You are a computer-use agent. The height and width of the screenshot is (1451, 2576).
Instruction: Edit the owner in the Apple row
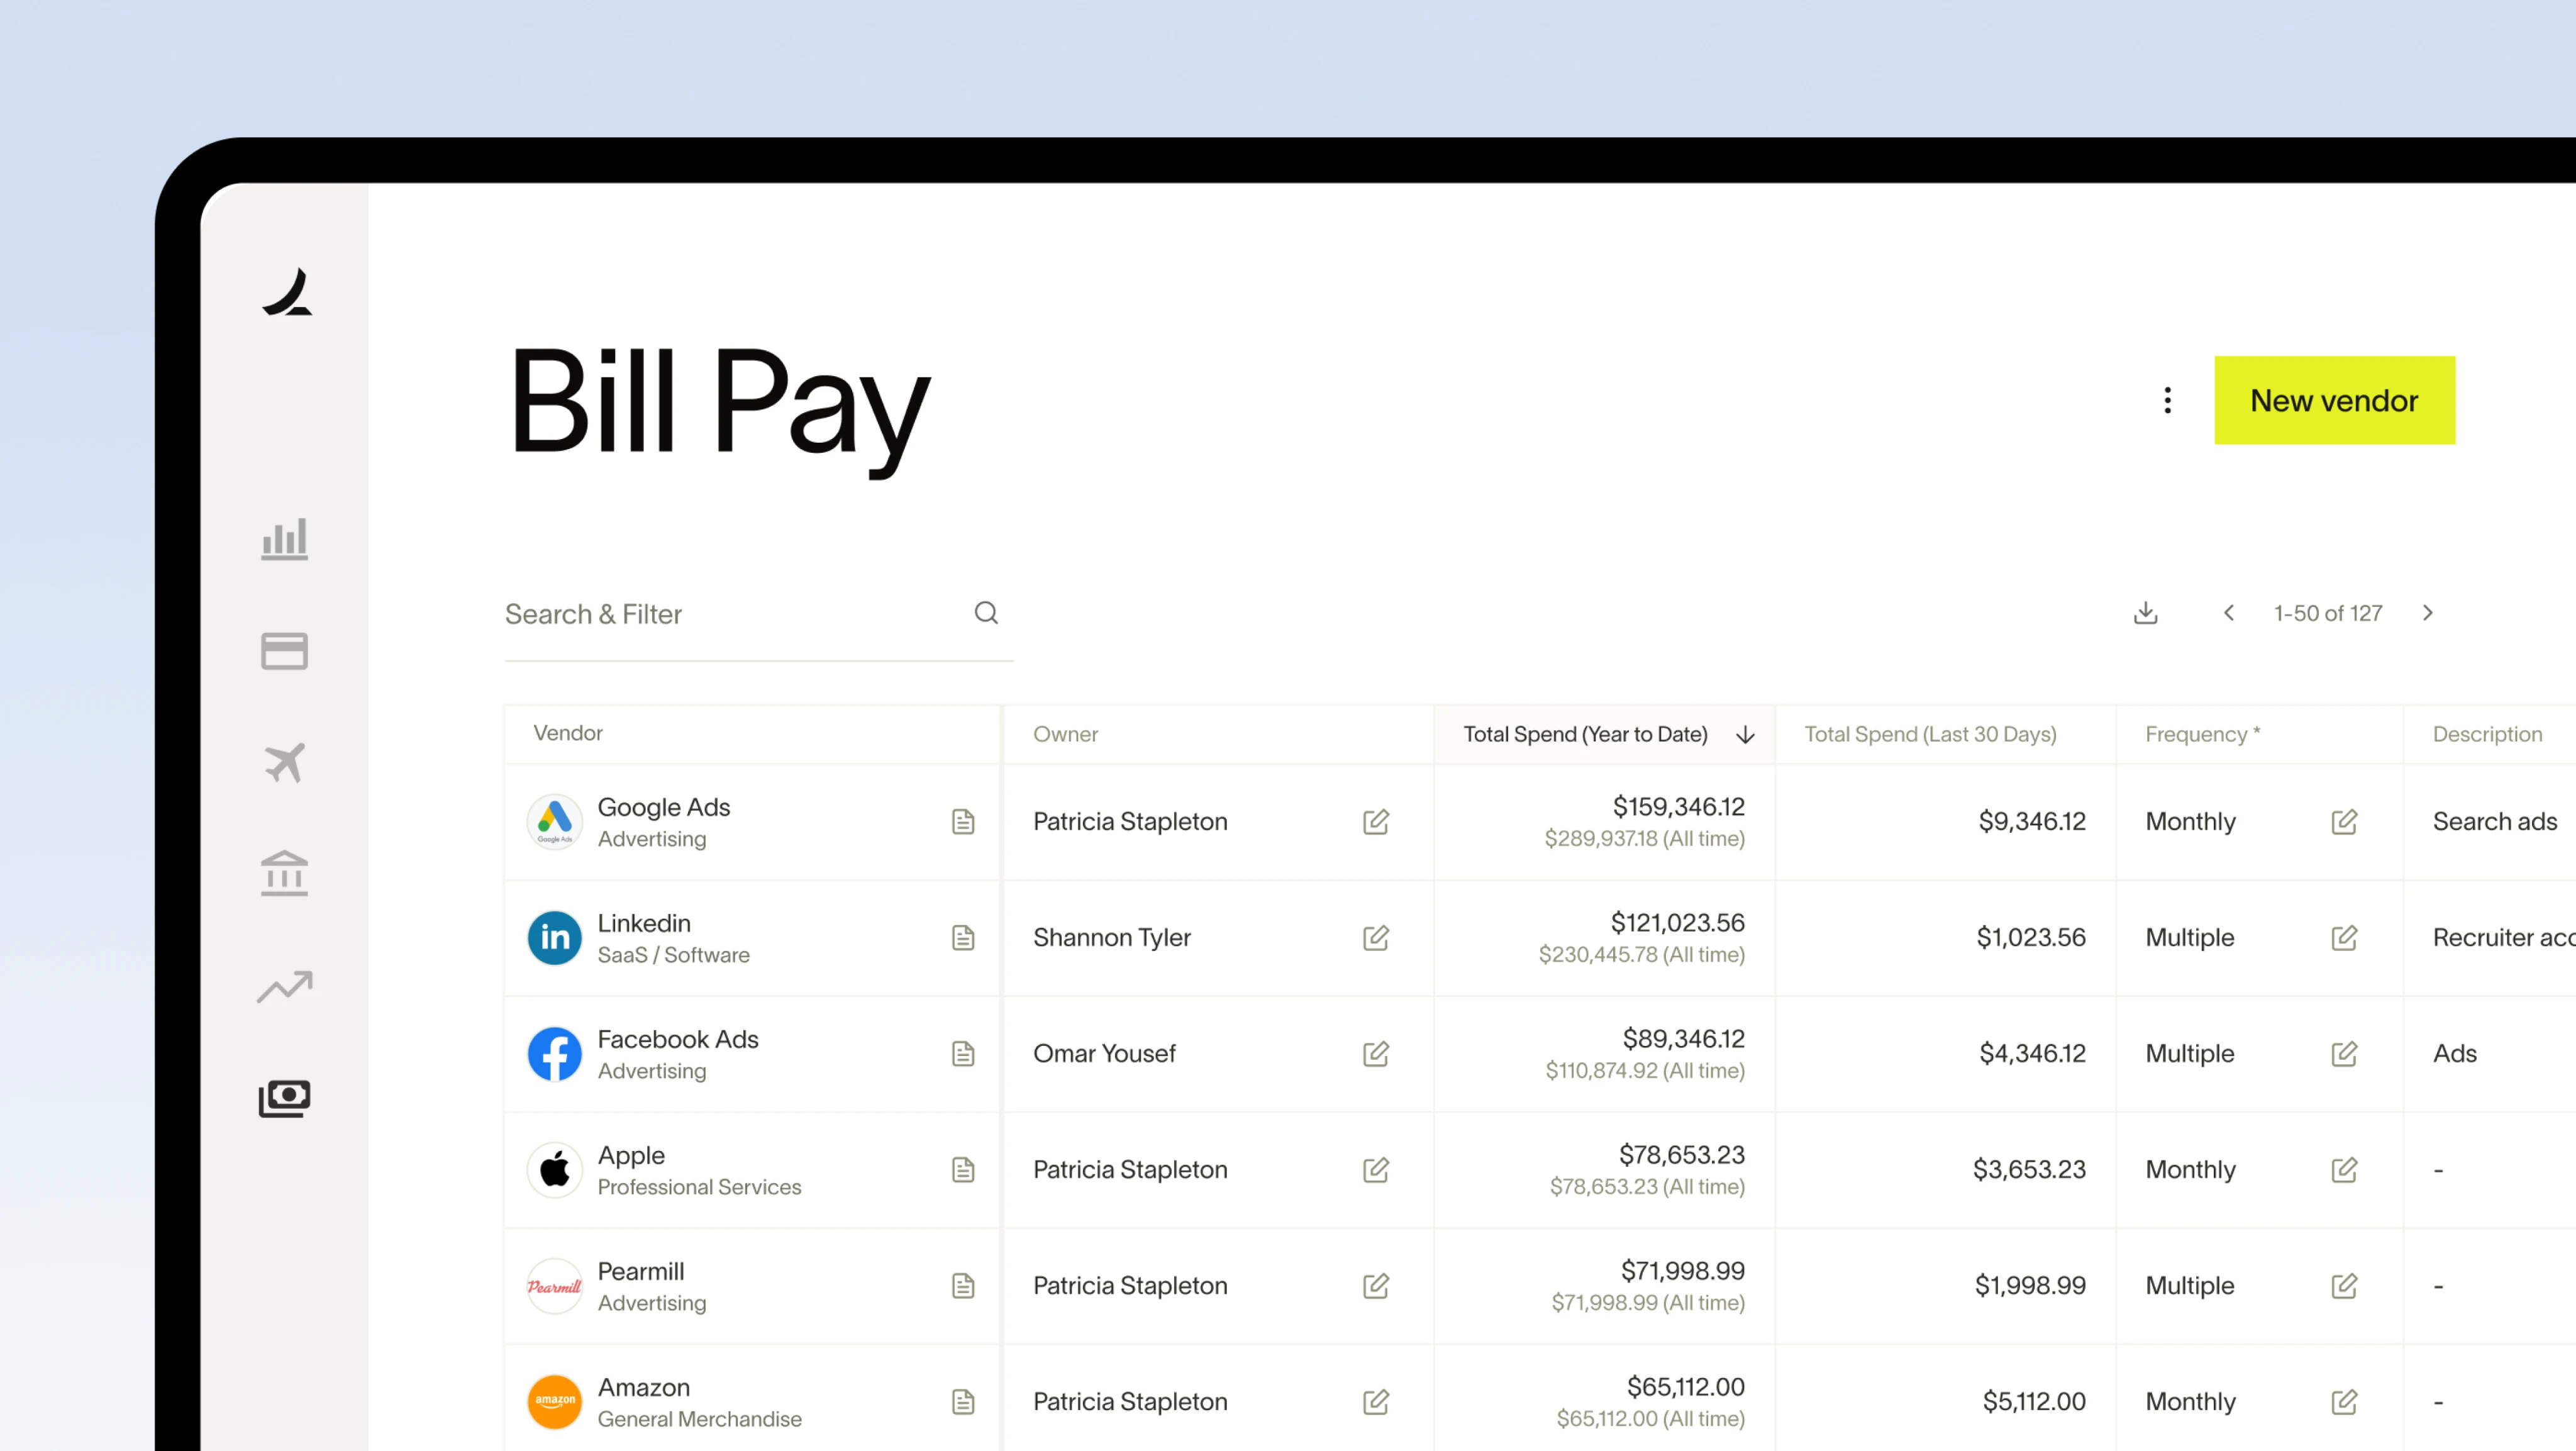(x=1376, y=1170)
